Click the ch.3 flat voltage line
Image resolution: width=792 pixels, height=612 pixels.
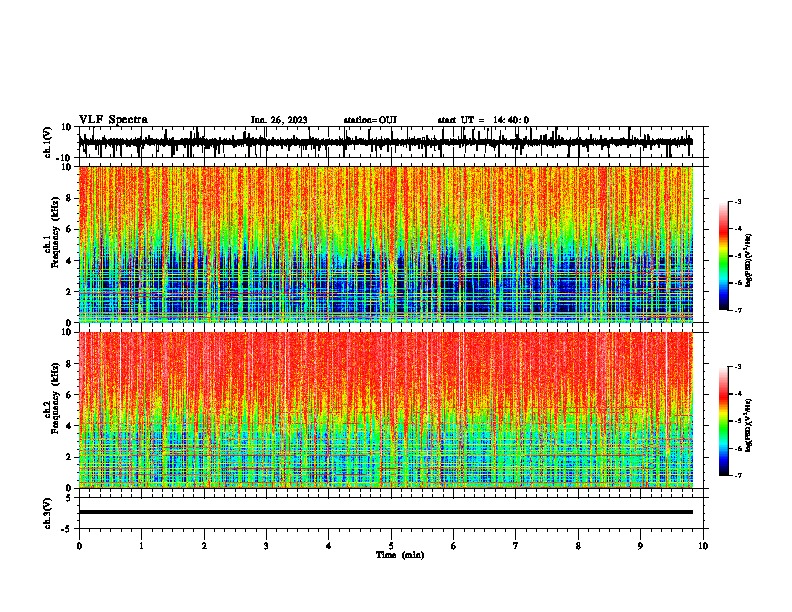click(385, 512)
